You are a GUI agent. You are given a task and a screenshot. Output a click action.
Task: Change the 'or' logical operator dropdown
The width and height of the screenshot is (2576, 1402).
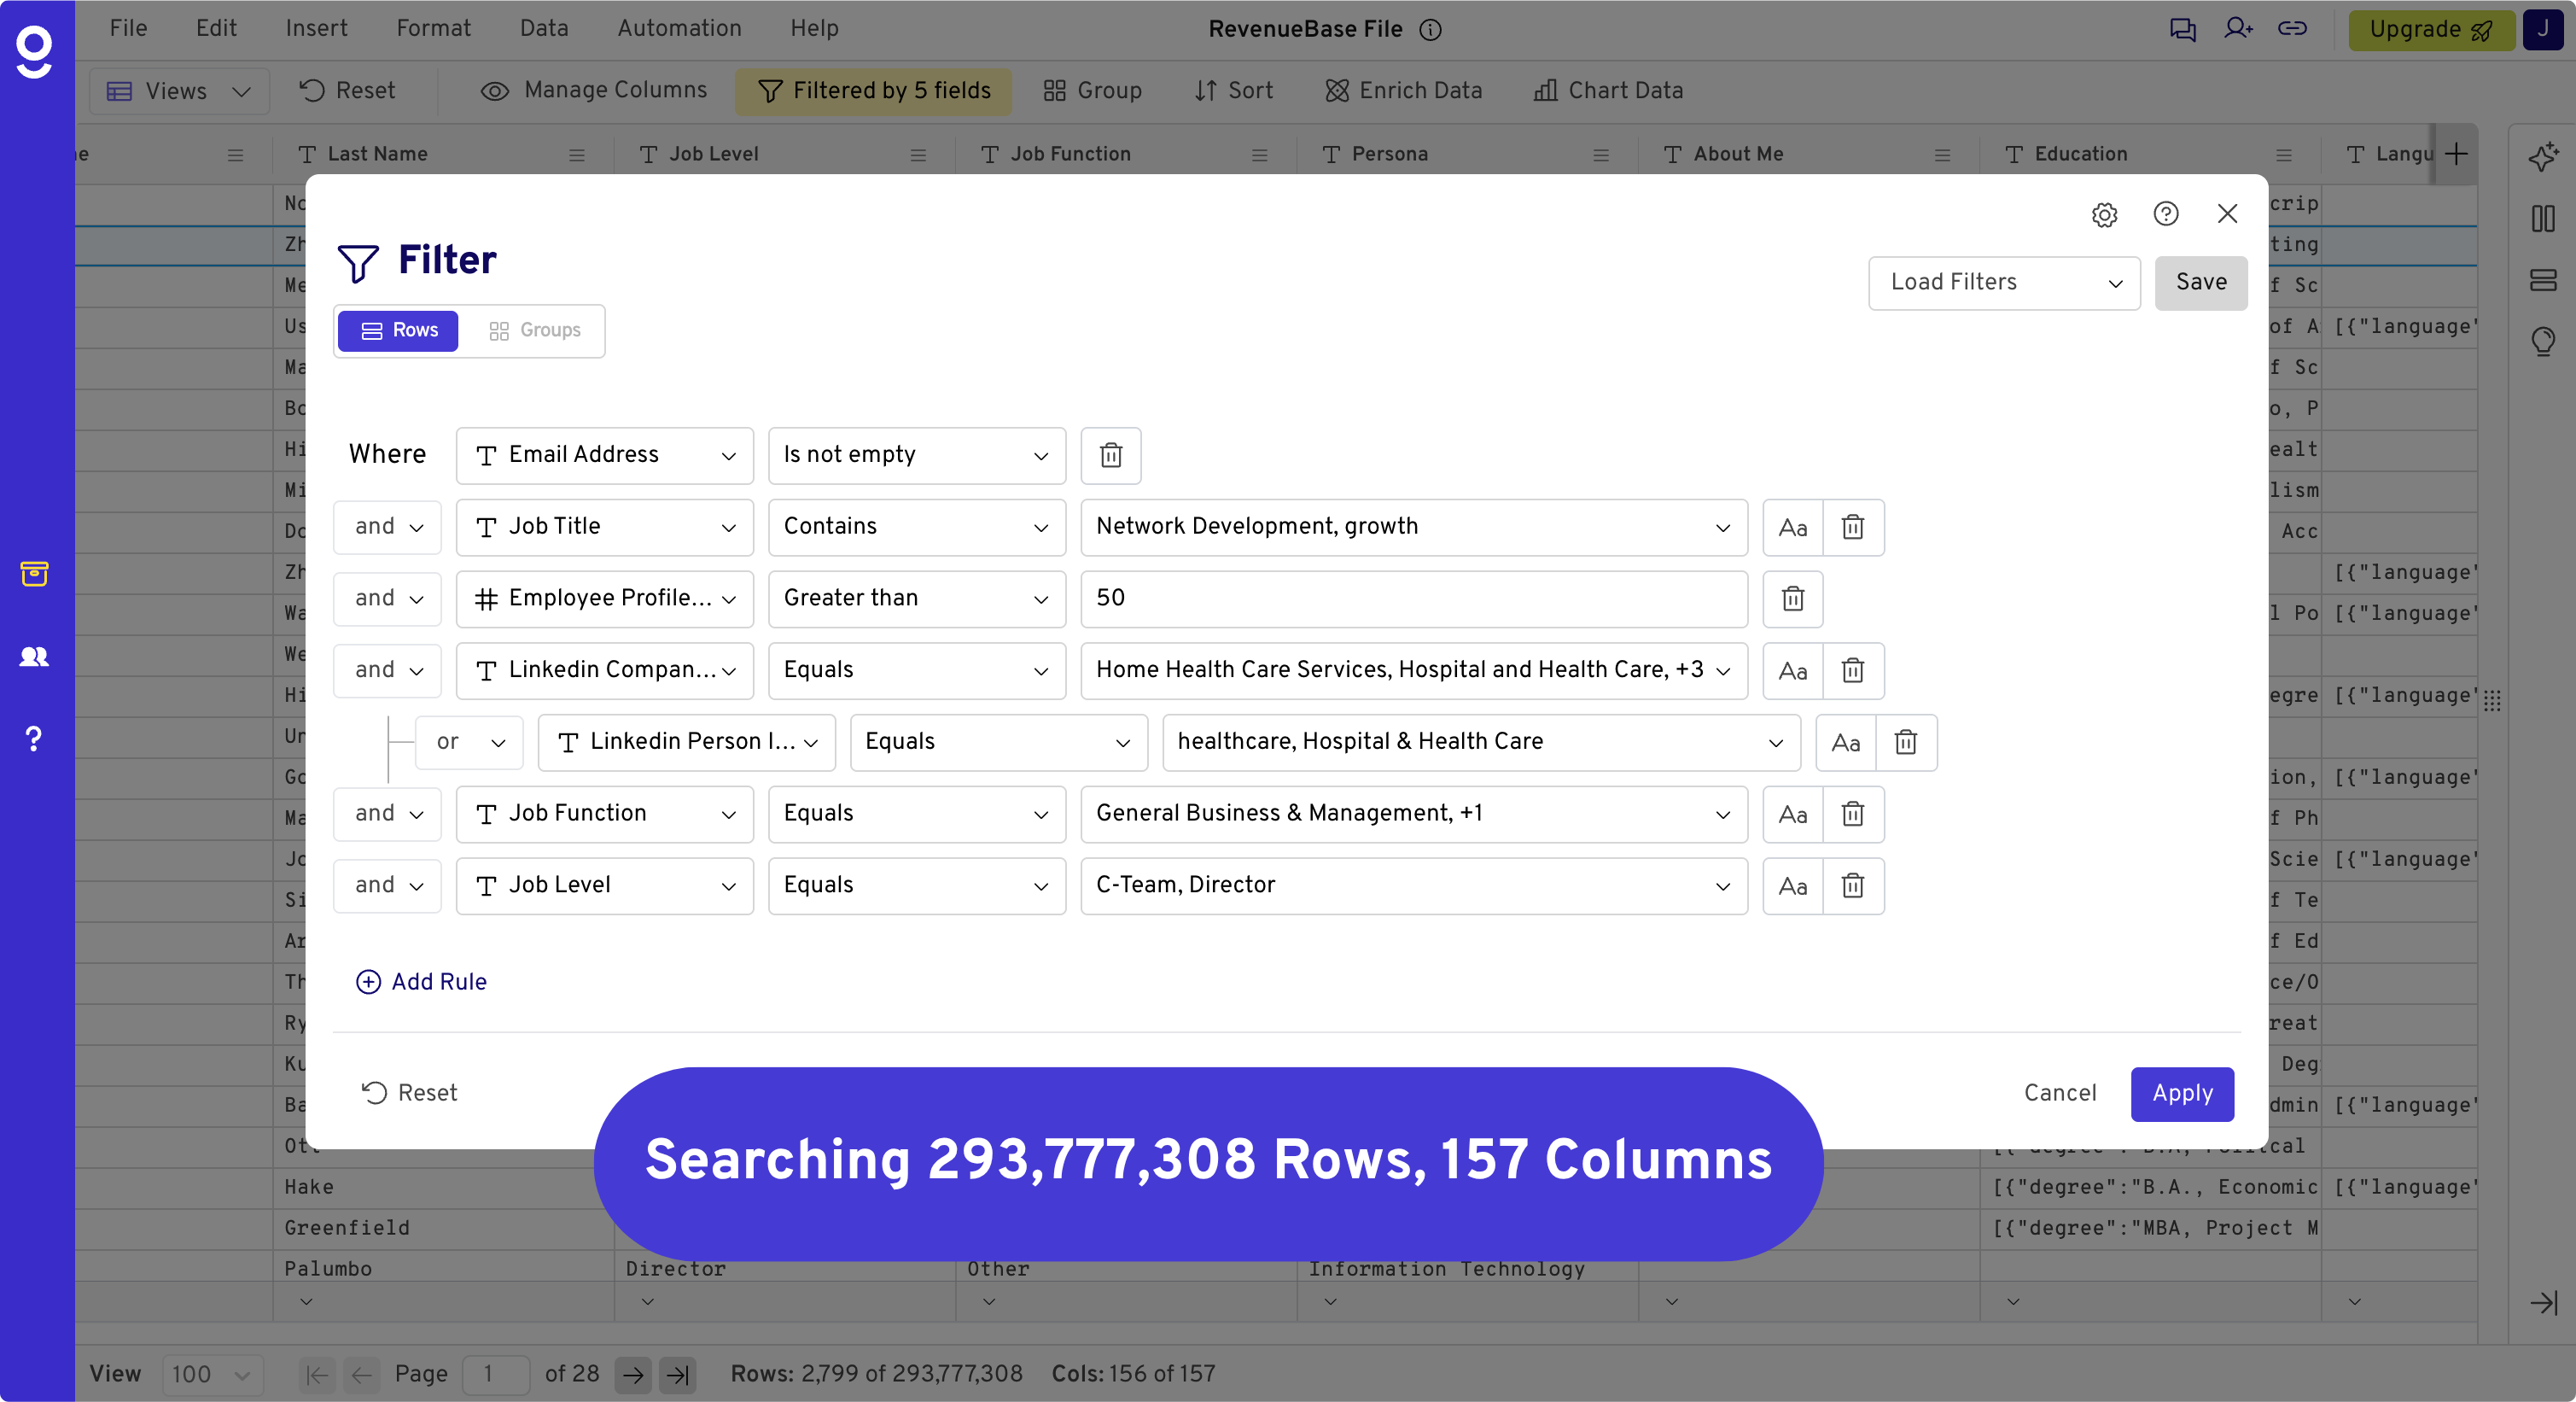click(x=469, y=742)
